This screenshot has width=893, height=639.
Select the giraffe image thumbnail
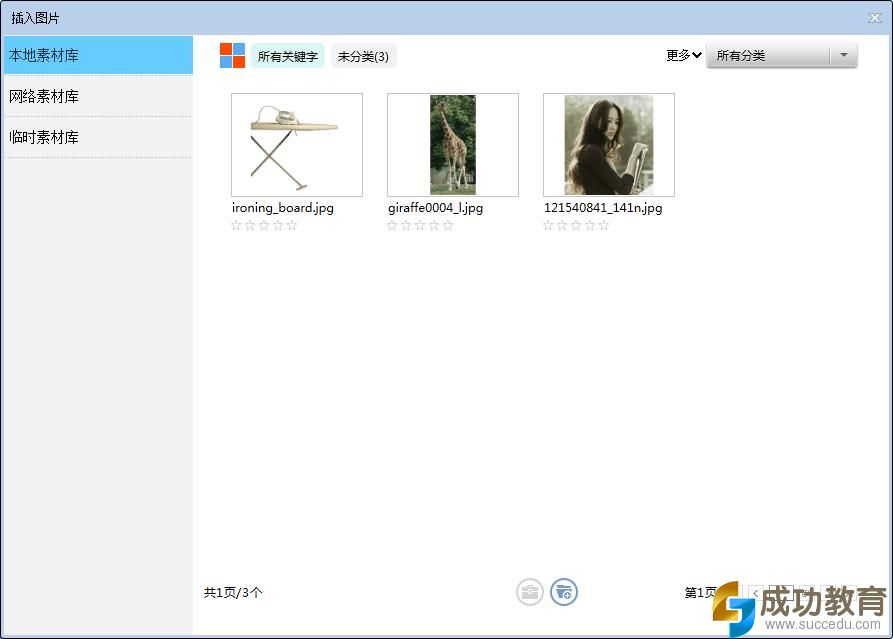[452, 145]
